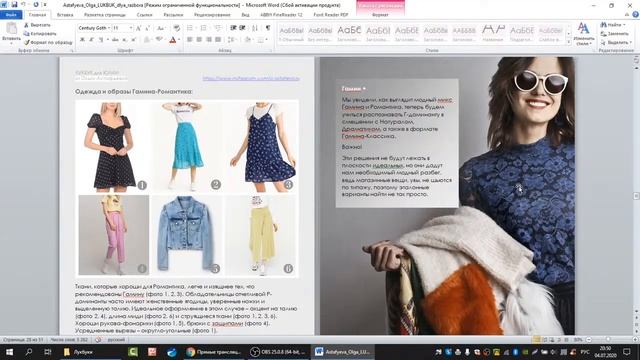Center the text
The height and width of the screenshot is (360, 640).
199,40
